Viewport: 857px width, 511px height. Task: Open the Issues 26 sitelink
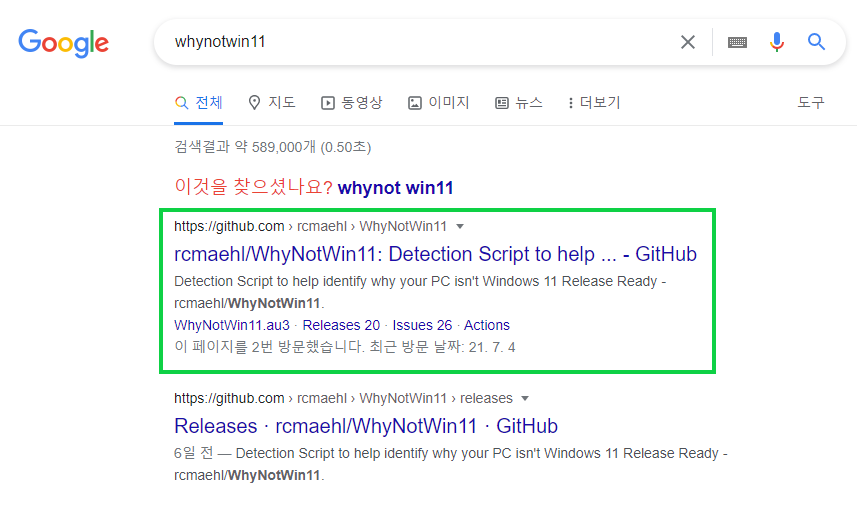coord(422,325)
